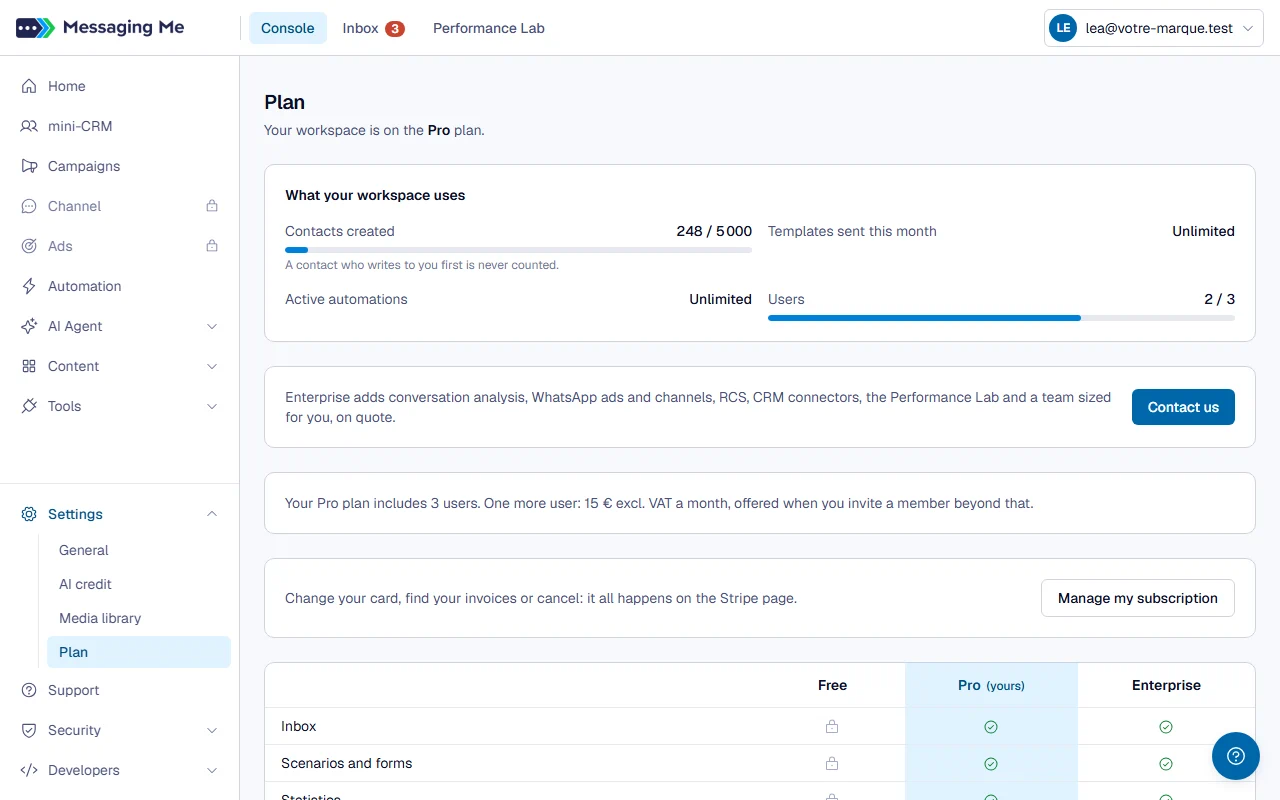Screen dimensions: 1280x800
Task: Click the Contacts created progress bar
Action: pos(518,250)
